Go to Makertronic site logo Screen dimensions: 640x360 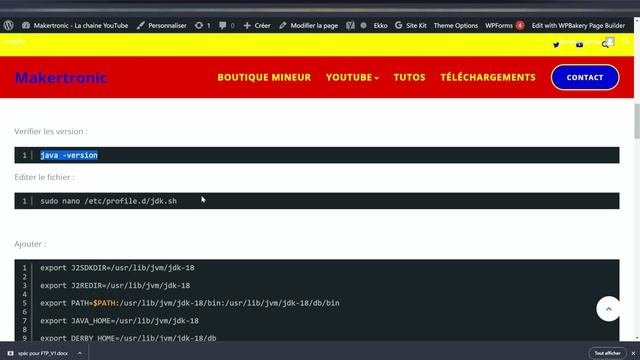[x=61, y=77]
